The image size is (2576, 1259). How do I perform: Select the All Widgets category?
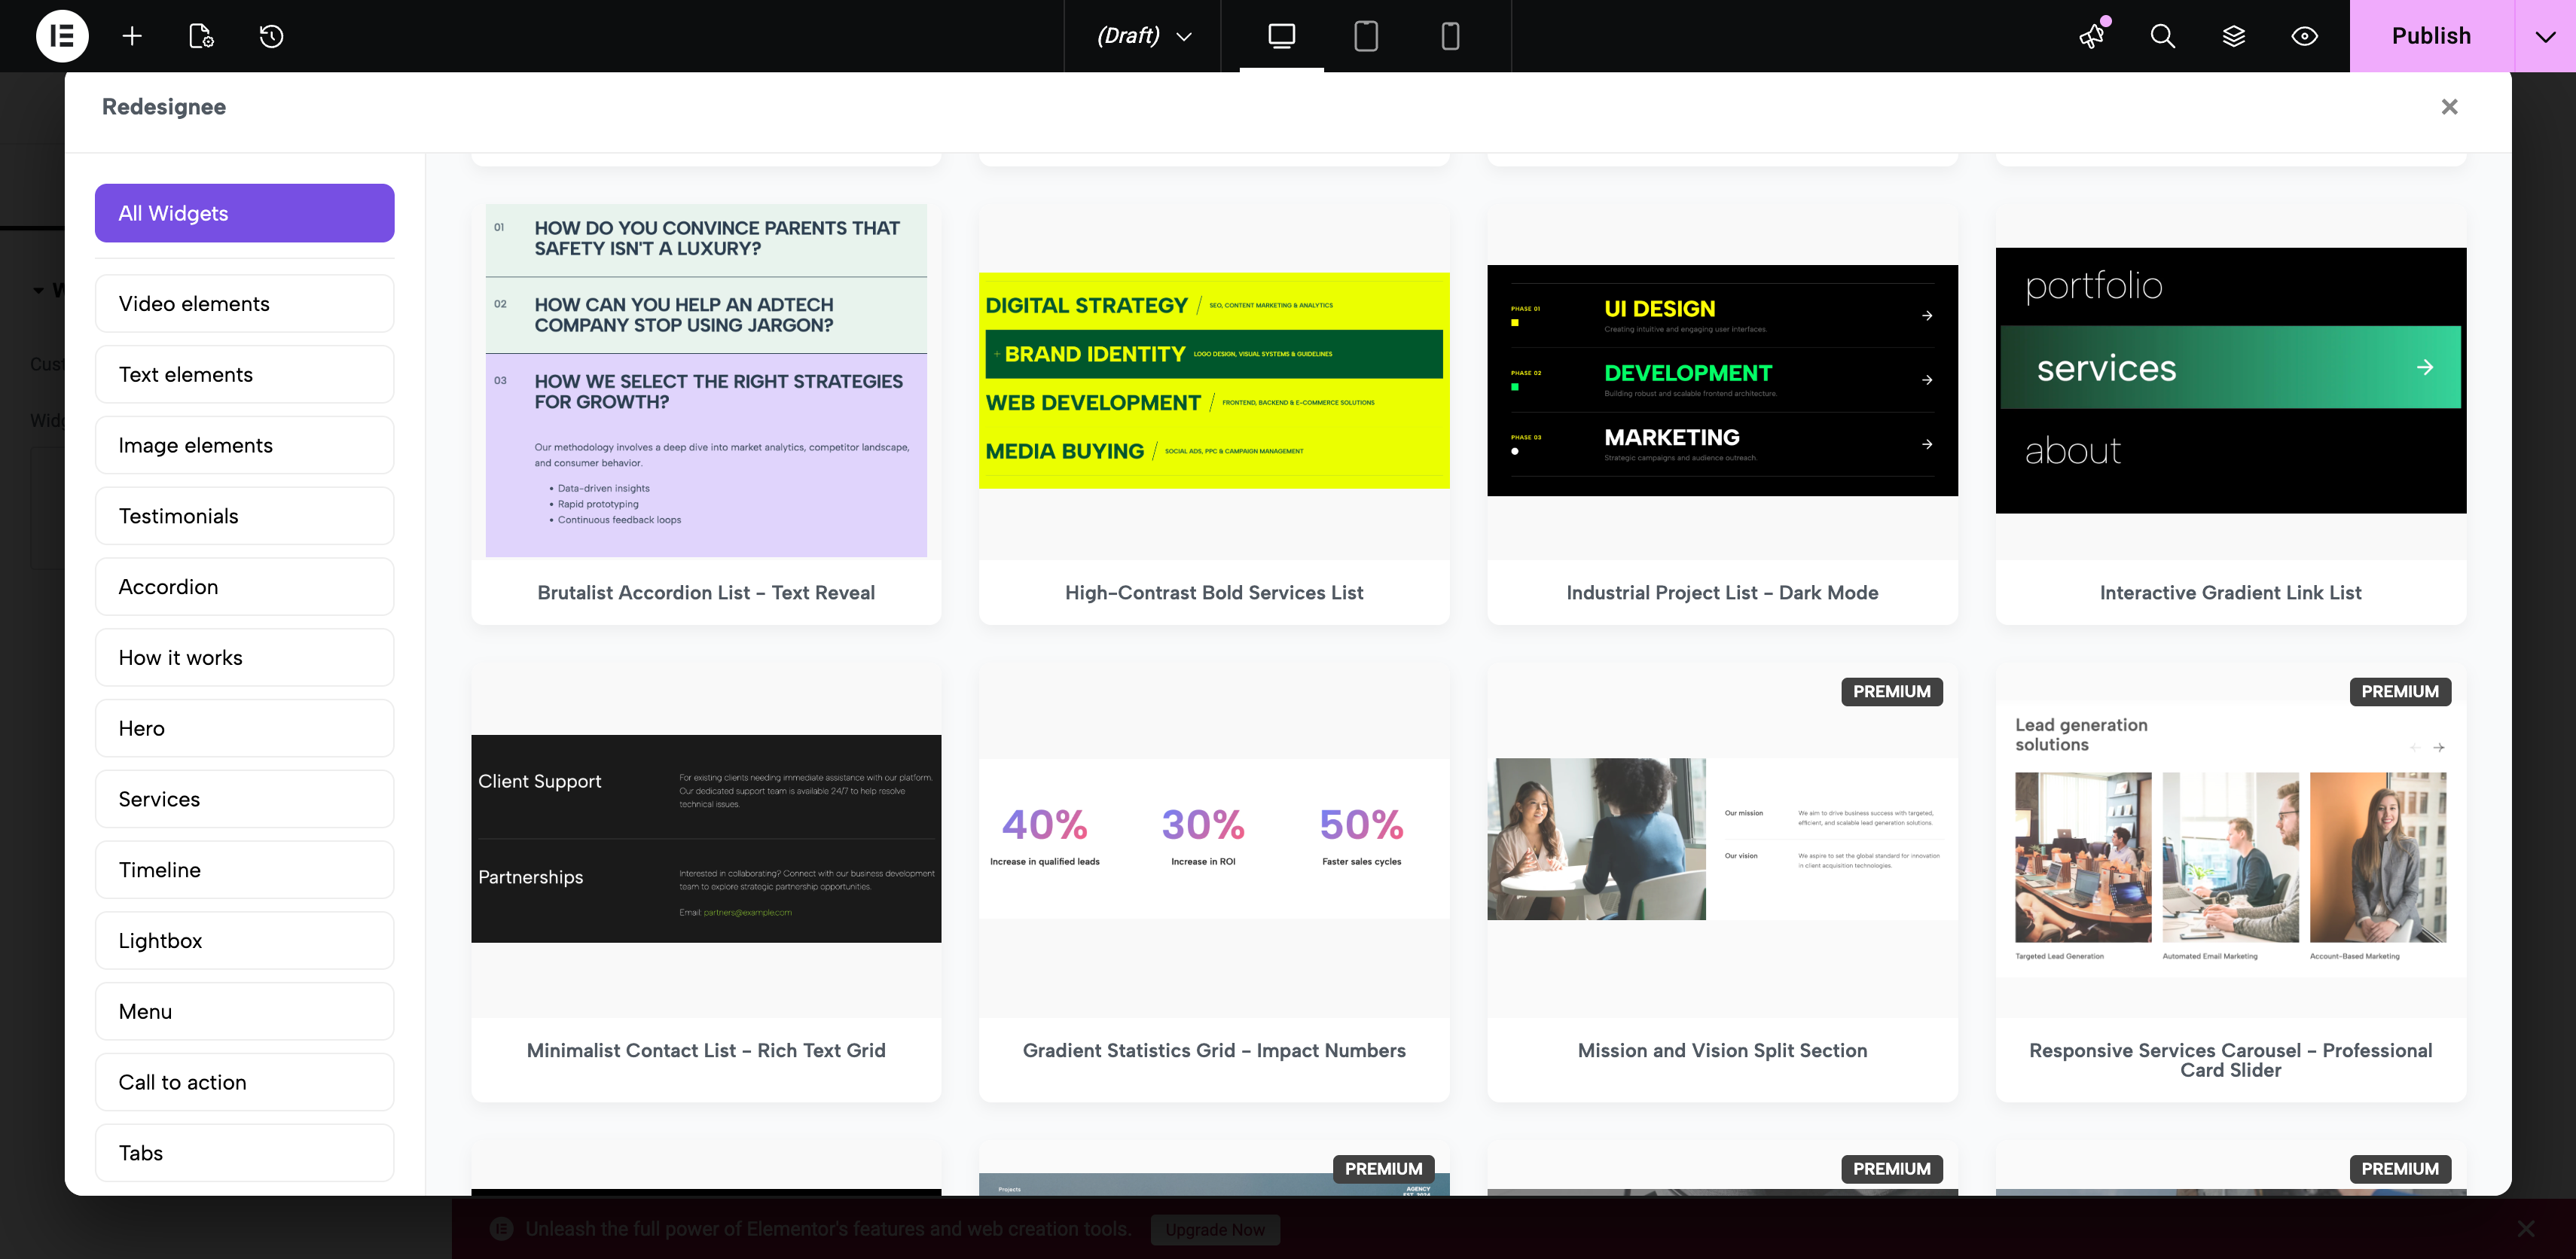point(245,213)
